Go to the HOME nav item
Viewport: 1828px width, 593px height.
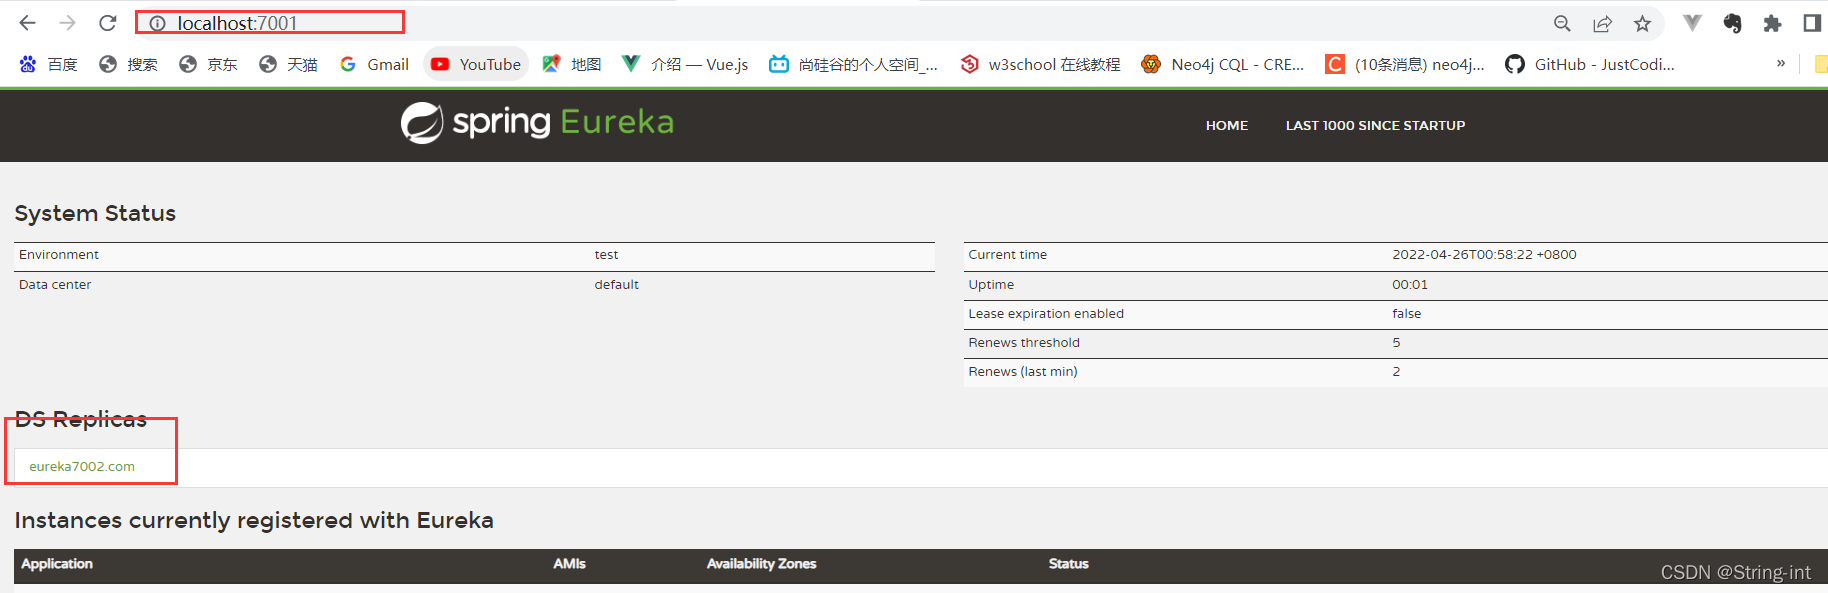(1227, 125)
